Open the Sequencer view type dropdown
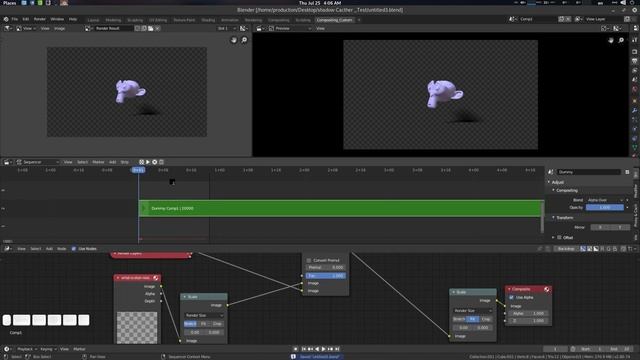The image size is (640, 360). (37, 162)
